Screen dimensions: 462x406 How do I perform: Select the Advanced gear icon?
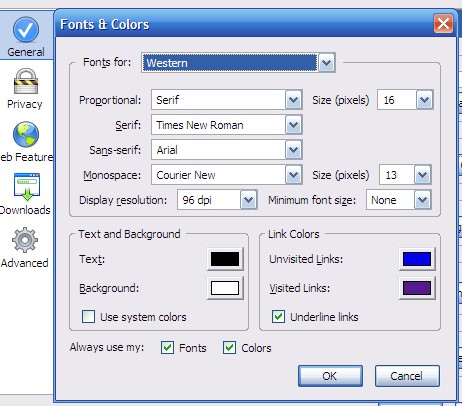click(x=25, y=240)
